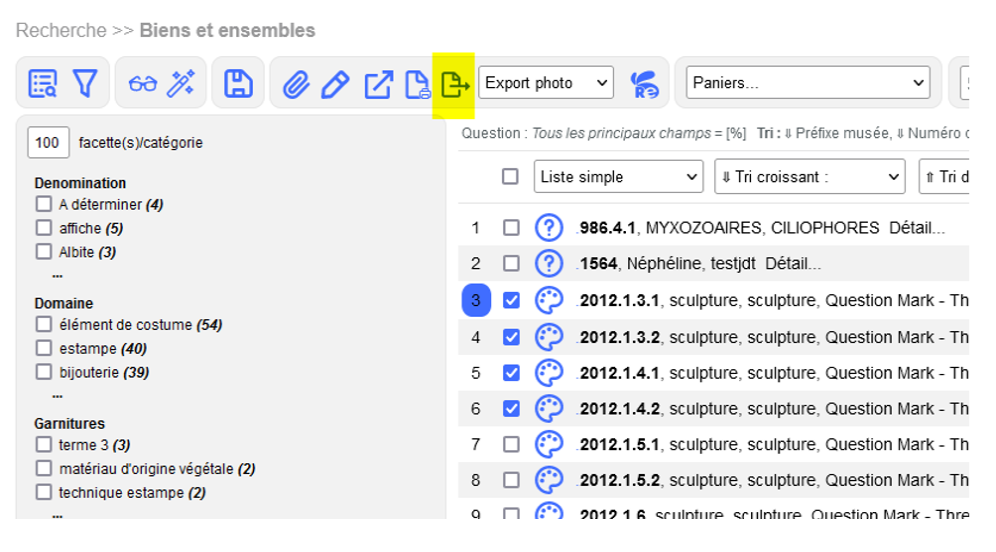Click the glasses view icon
996x552 pixels.
pos(142,84)
